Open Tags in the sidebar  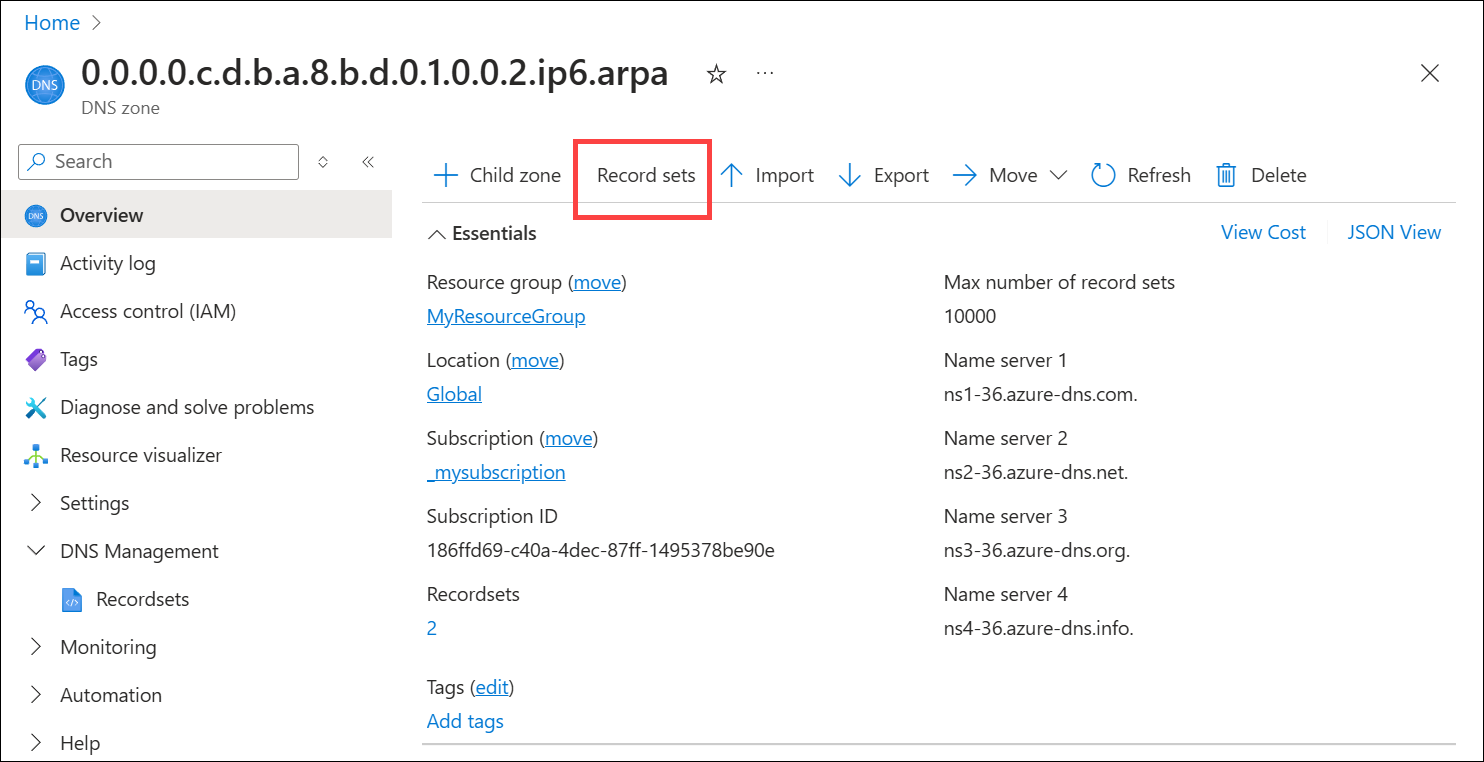coord(79,359)
